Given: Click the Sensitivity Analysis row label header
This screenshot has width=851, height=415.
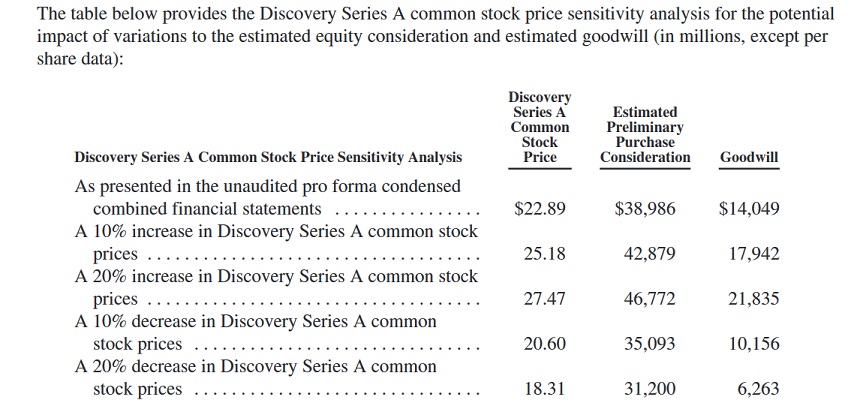Looking at the screenshot, I should pyautogui.click(x=269, y=158).
